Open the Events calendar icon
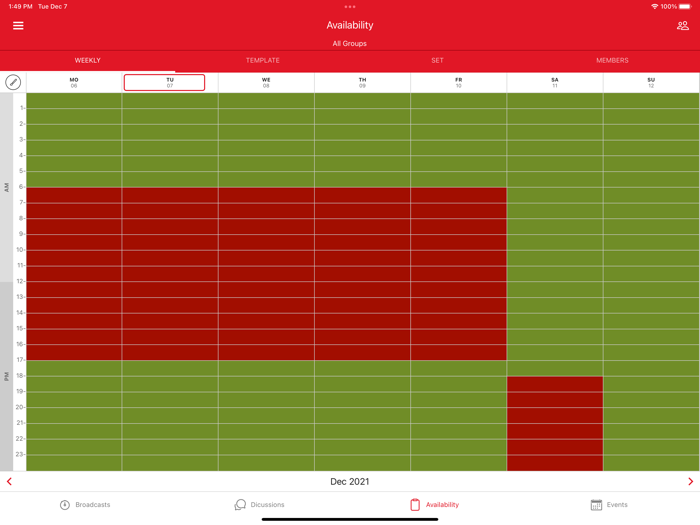700x525 pixels. pyautogui.click(x=596, y=504)
